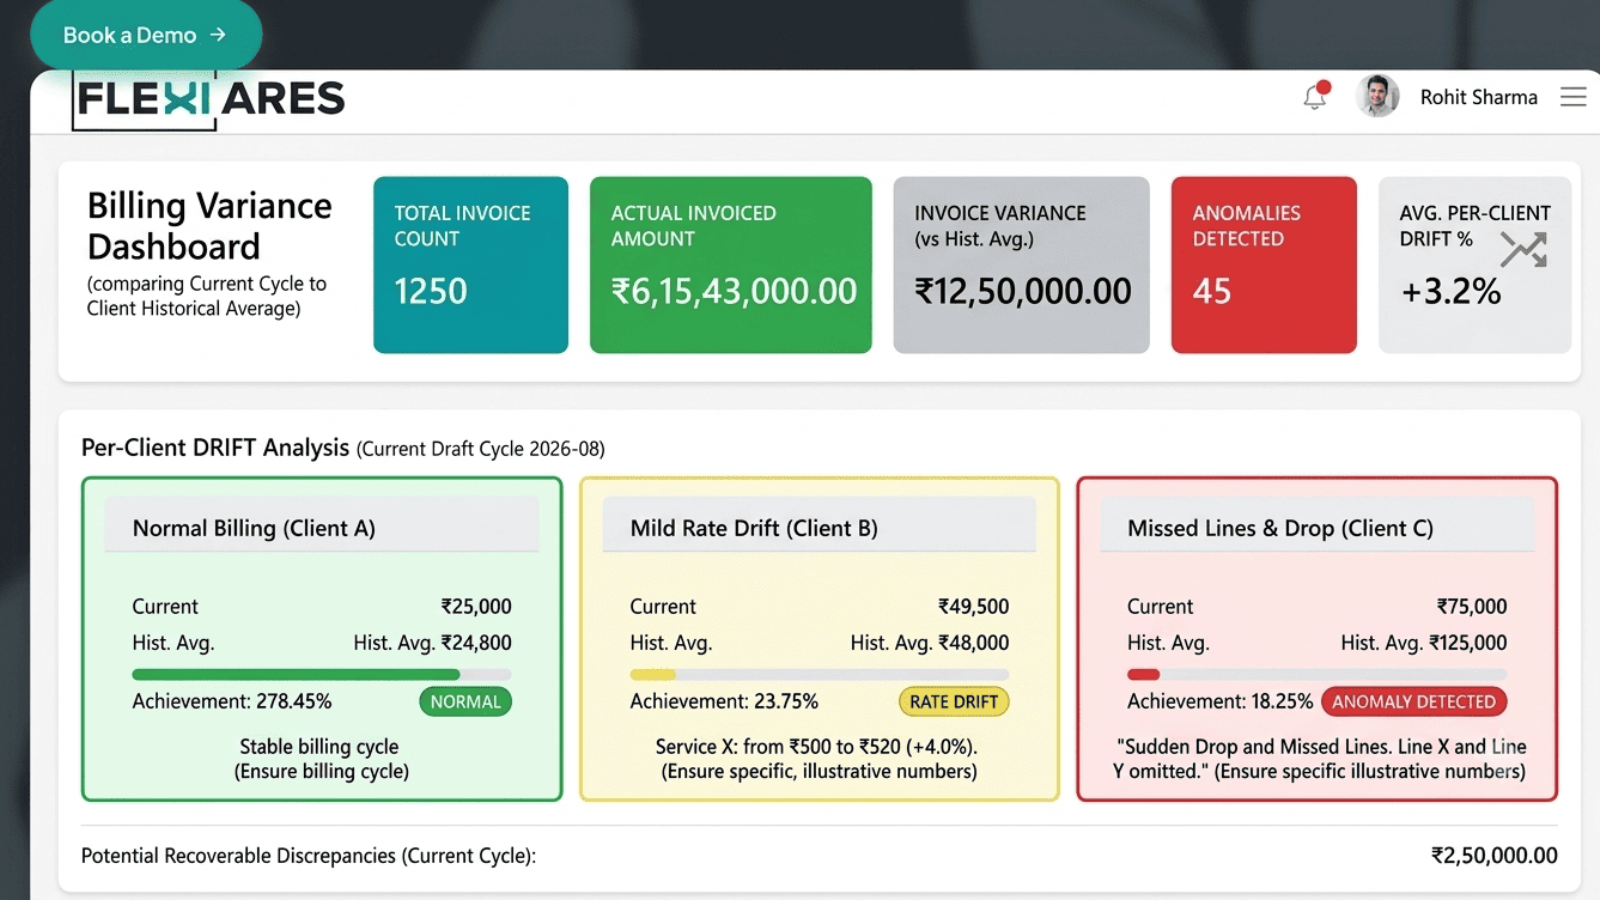The height and width of the screenshot is (900, 1600).
Task: Click the 45 anomalies value
Action: (1211, 291)
